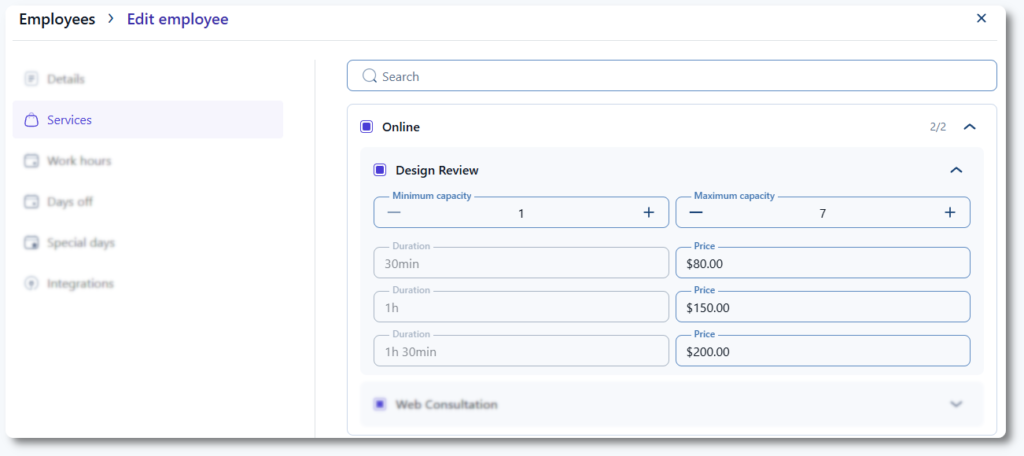Click the Services bag icon in the sidebar
The height and width of the screenshot is (456, 1024).
[31, 120]
